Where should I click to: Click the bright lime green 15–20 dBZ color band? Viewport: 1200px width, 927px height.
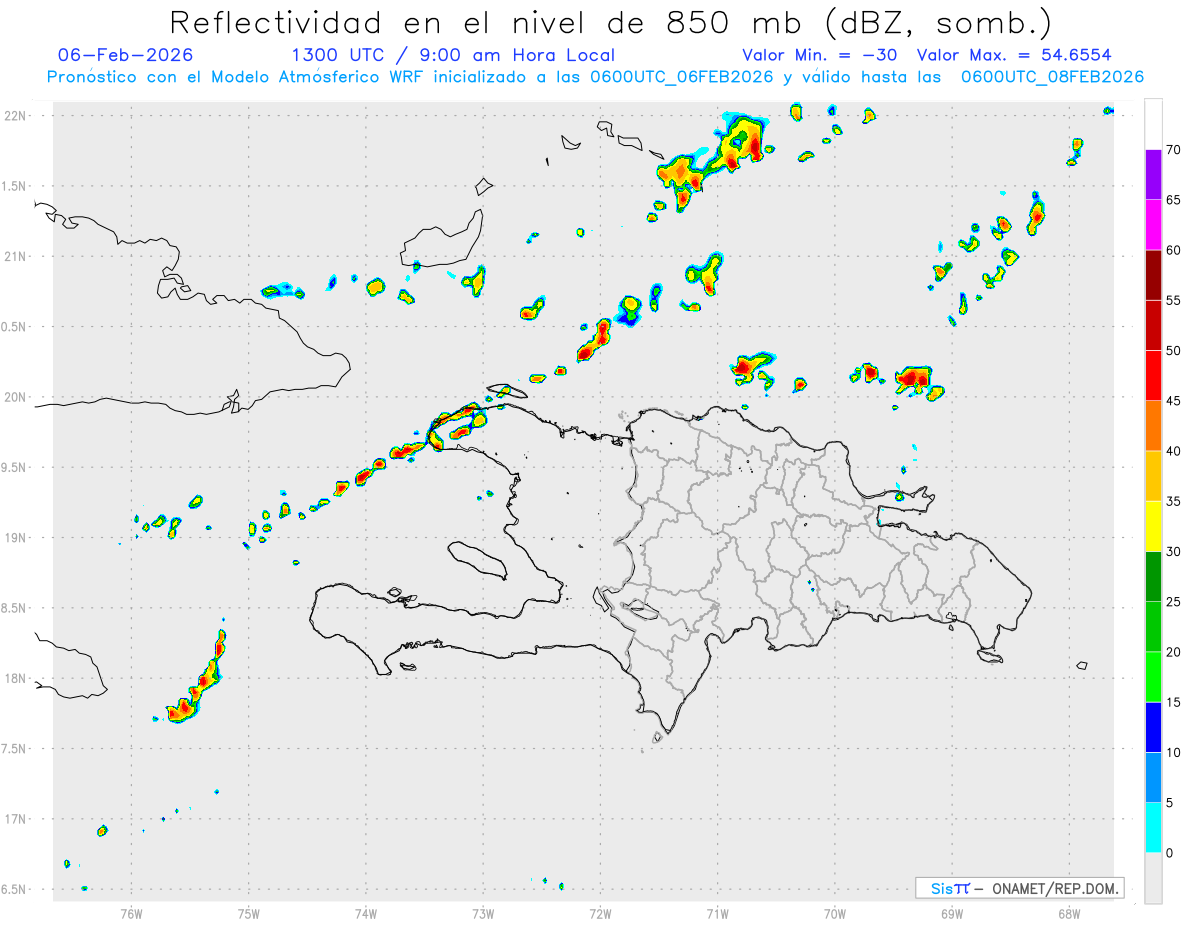[x=1154, y=677]
